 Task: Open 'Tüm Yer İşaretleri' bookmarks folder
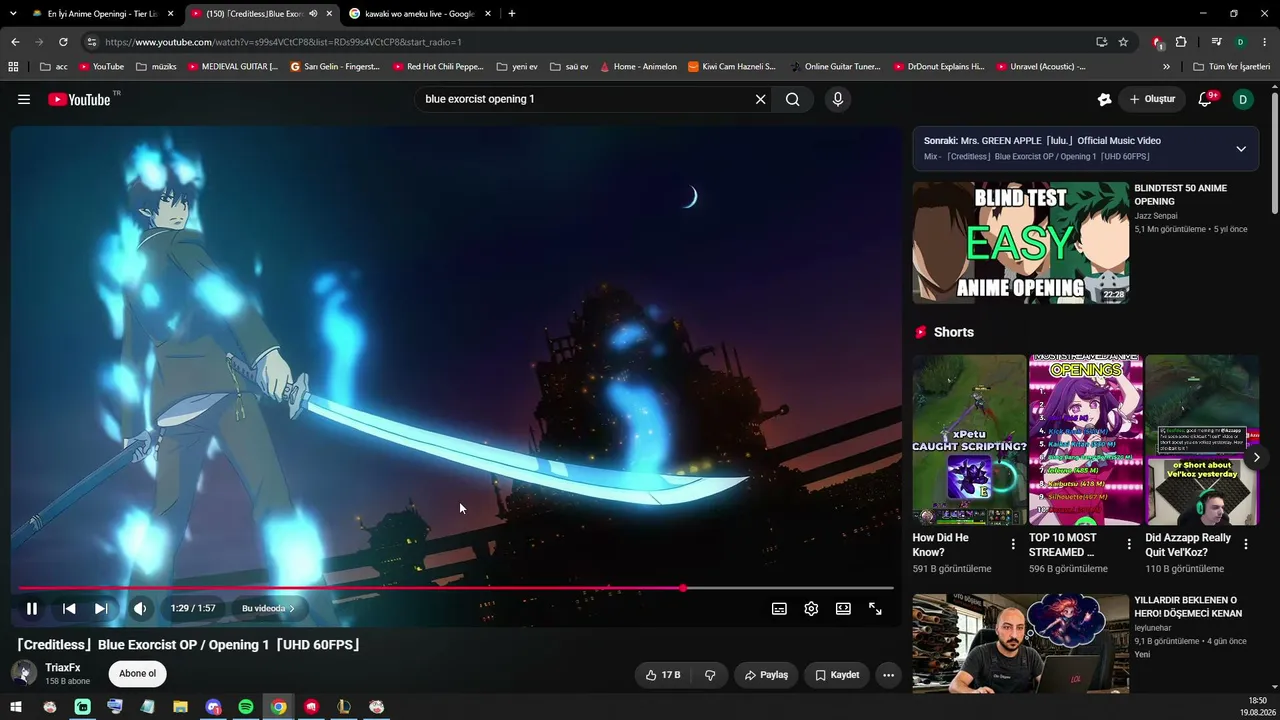point(1231,67)
